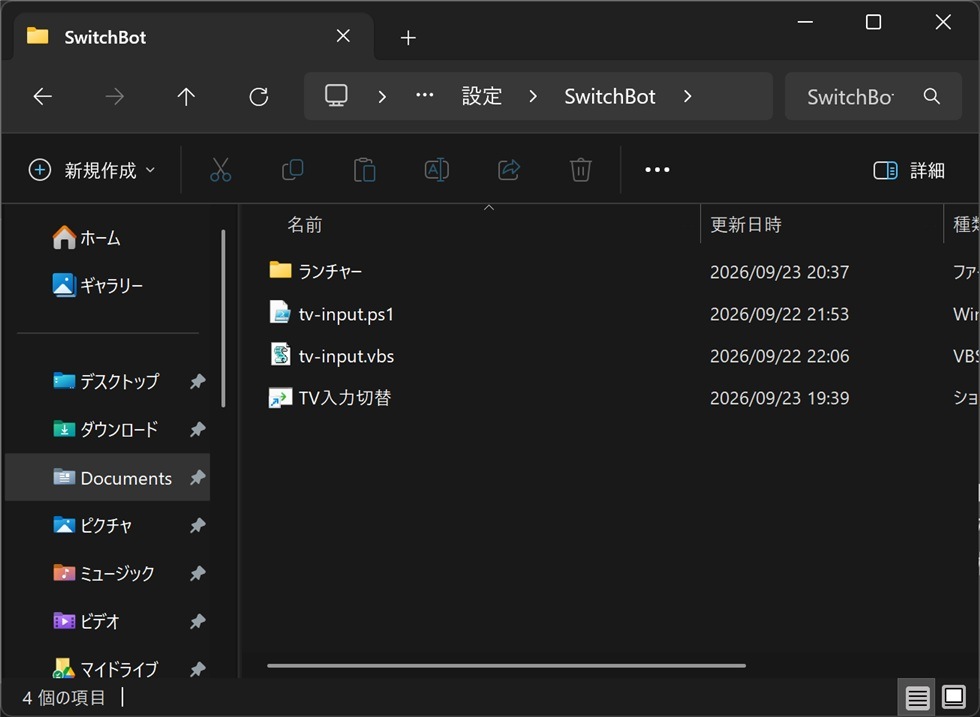Click the Copy icon in toolbar
The image size is (980, 717).
[x=292, y=170]
